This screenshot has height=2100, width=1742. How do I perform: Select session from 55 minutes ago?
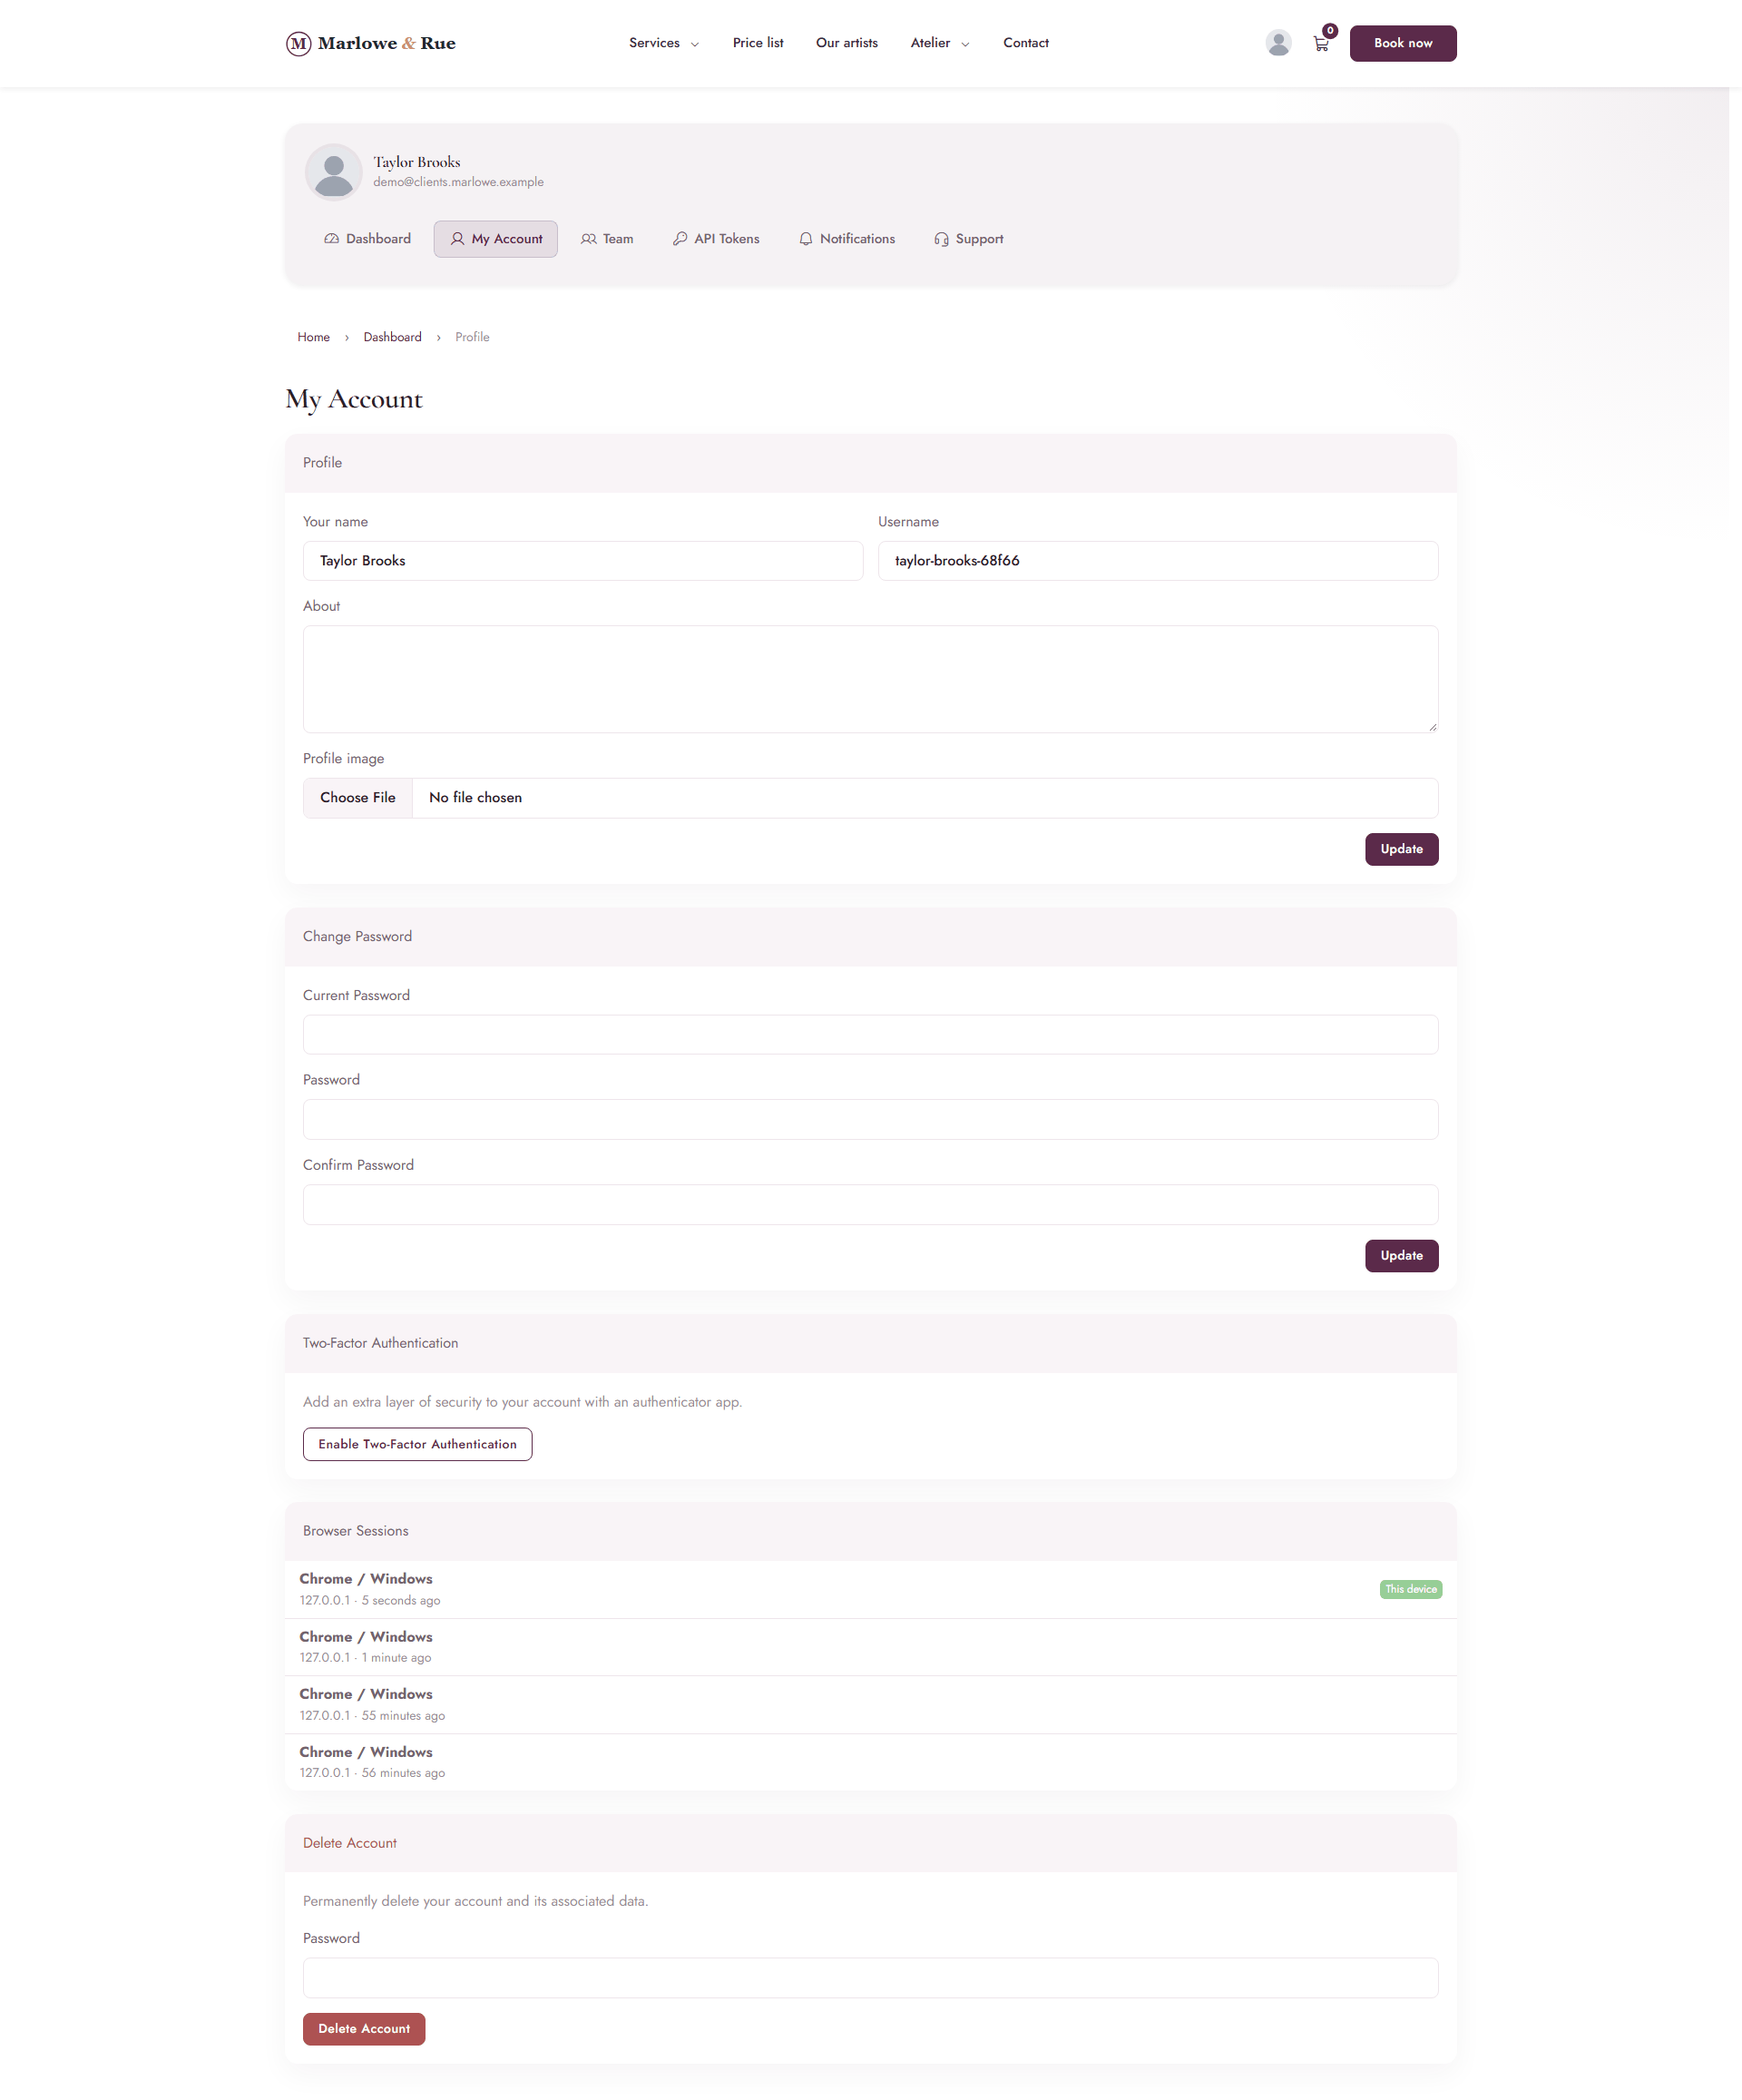(x=870, y=1705)
